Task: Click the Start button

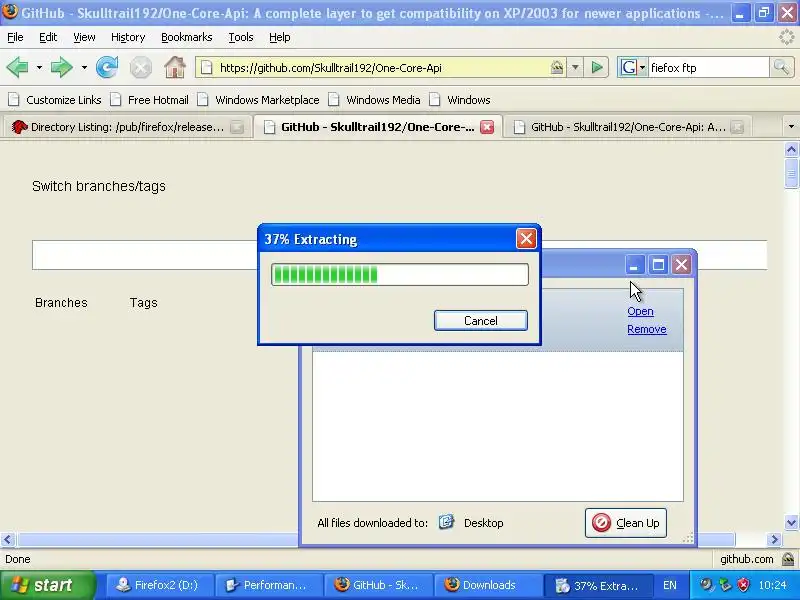Action: click(48, 585)
